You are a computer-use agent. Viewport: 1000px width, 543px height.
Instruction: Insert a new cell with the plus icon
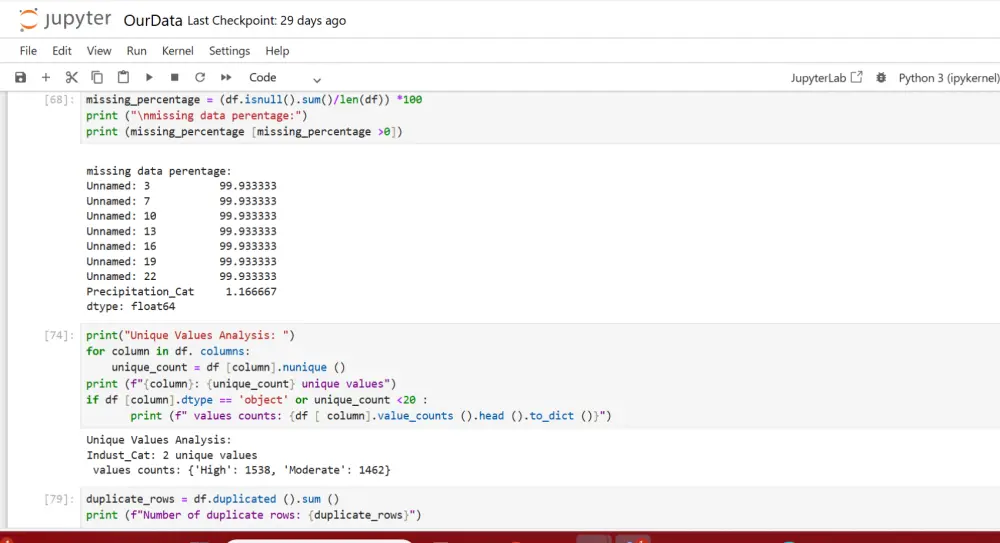point(46,77)
